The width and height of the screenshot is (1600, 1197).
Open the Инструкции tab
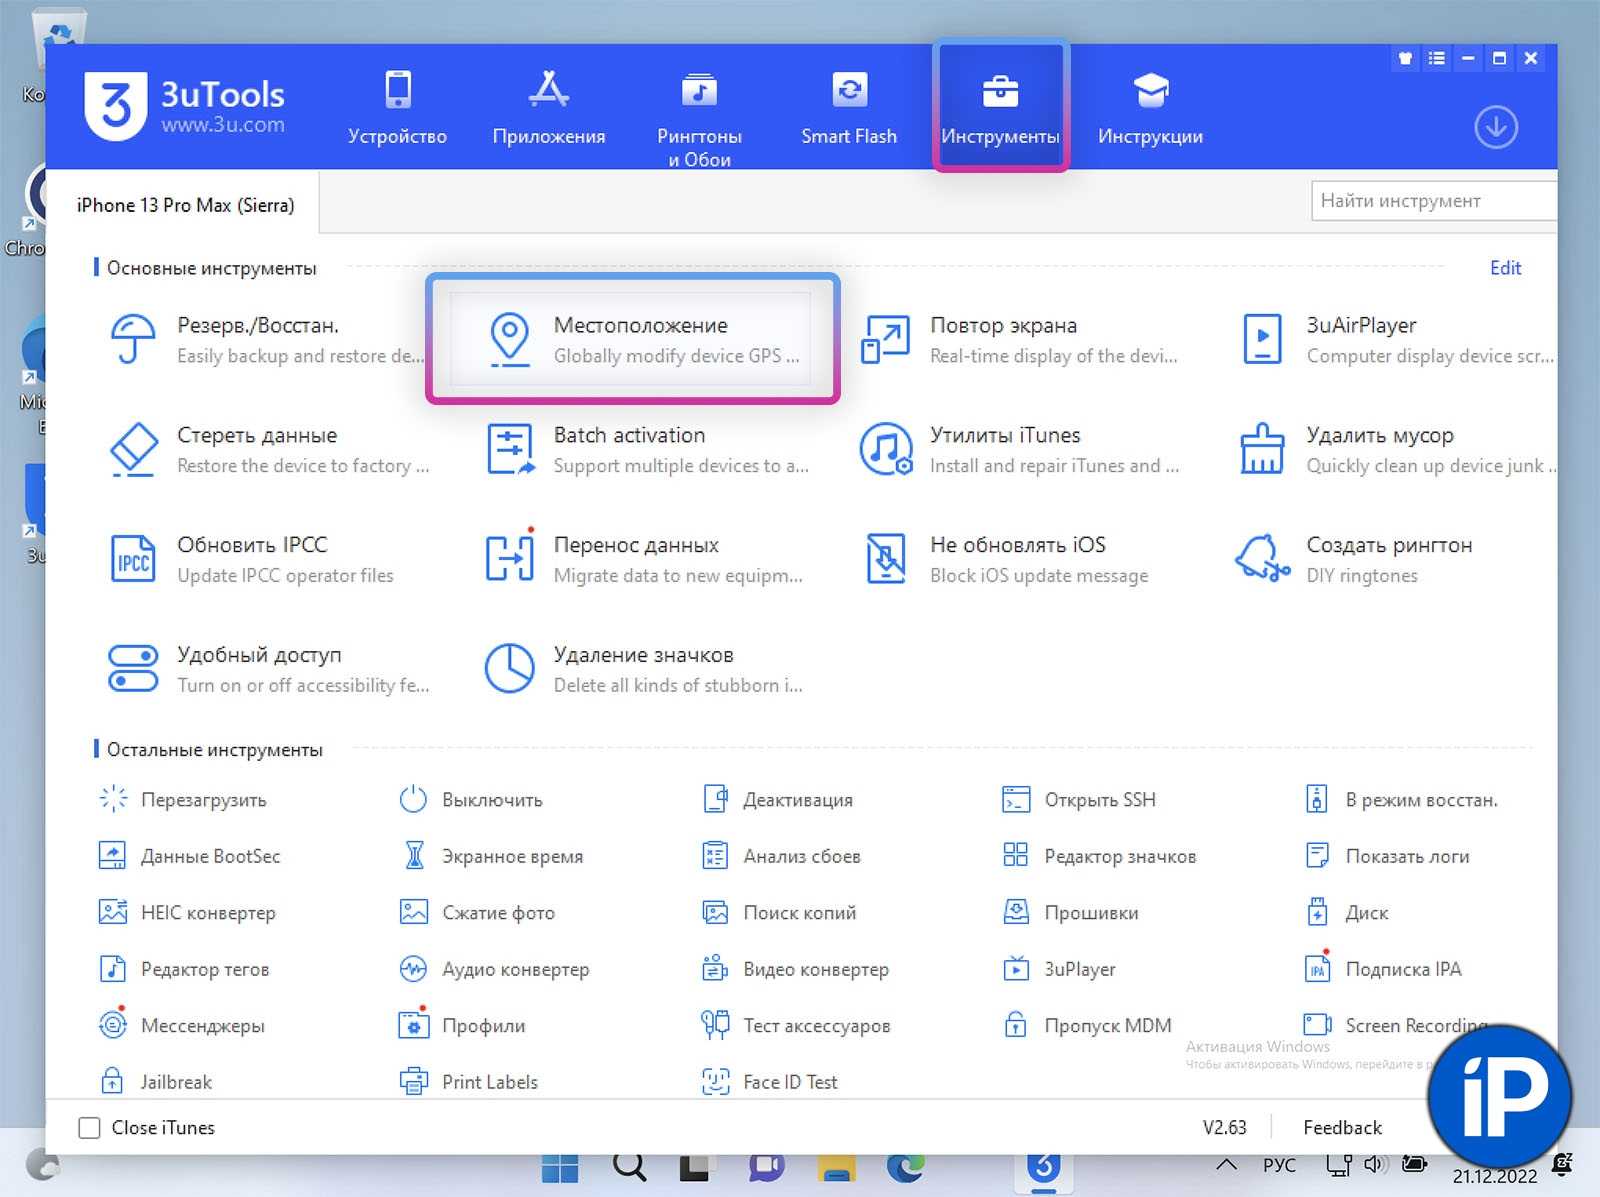[x=1150, y=108]
